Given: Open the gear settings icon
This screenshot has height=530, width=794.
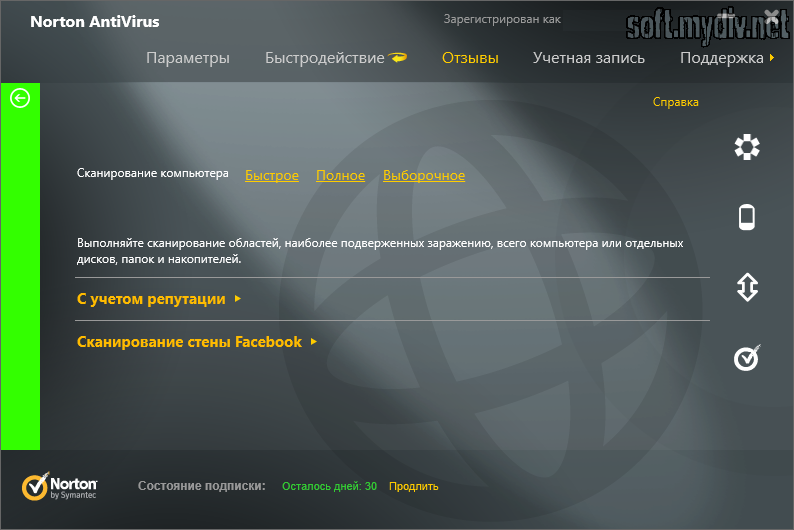Looking at the screenshot, I should [747, 147].
